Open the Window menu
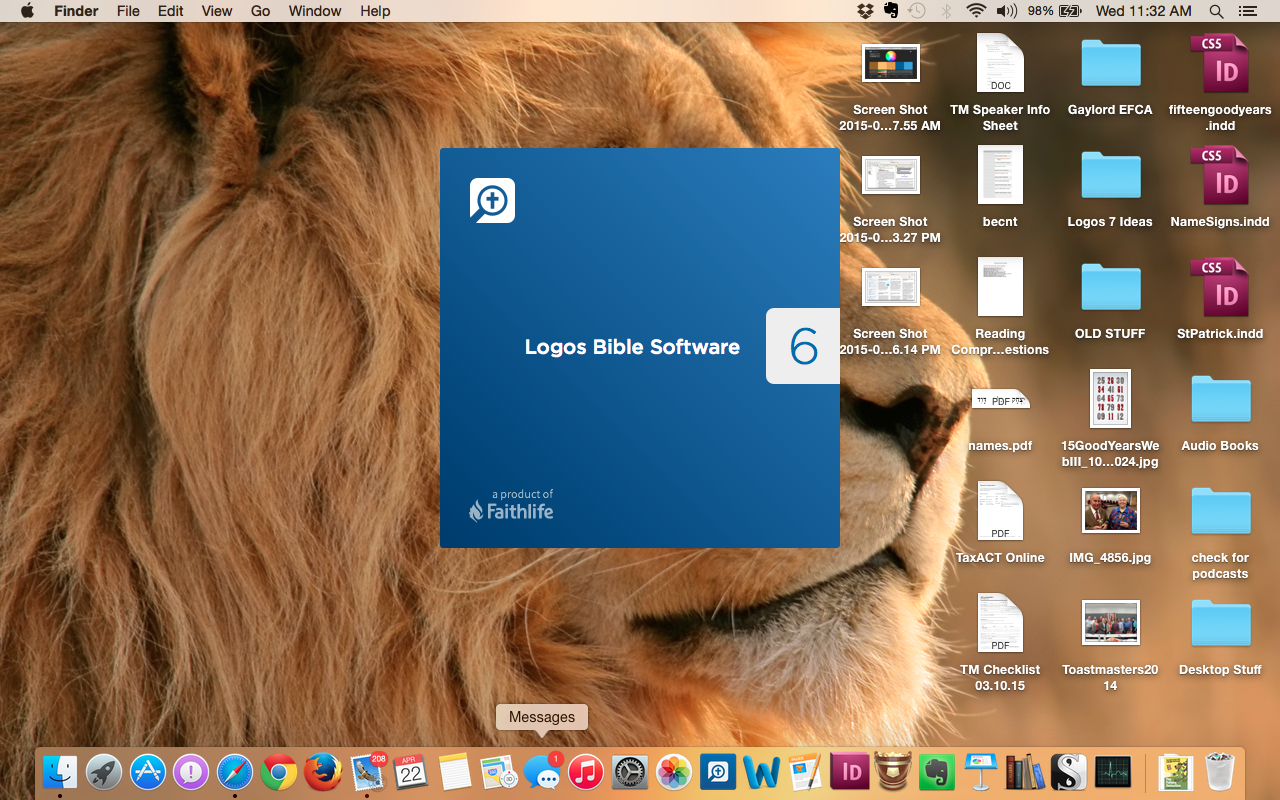The image size is (1280, 800). point(315,11)
